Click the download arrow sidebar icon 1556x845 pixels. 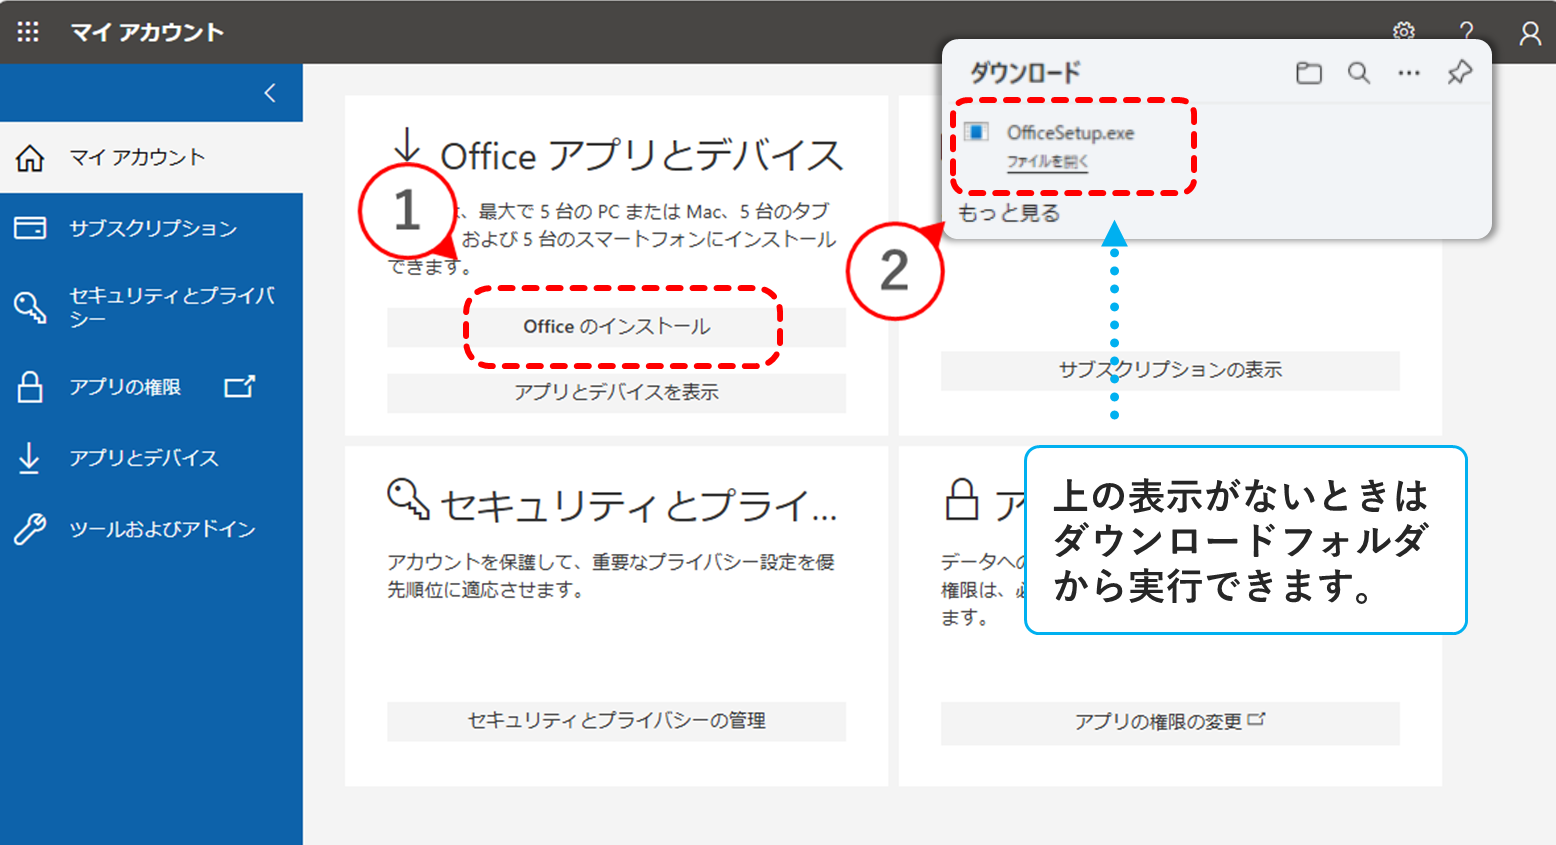[x=30, y=458]
